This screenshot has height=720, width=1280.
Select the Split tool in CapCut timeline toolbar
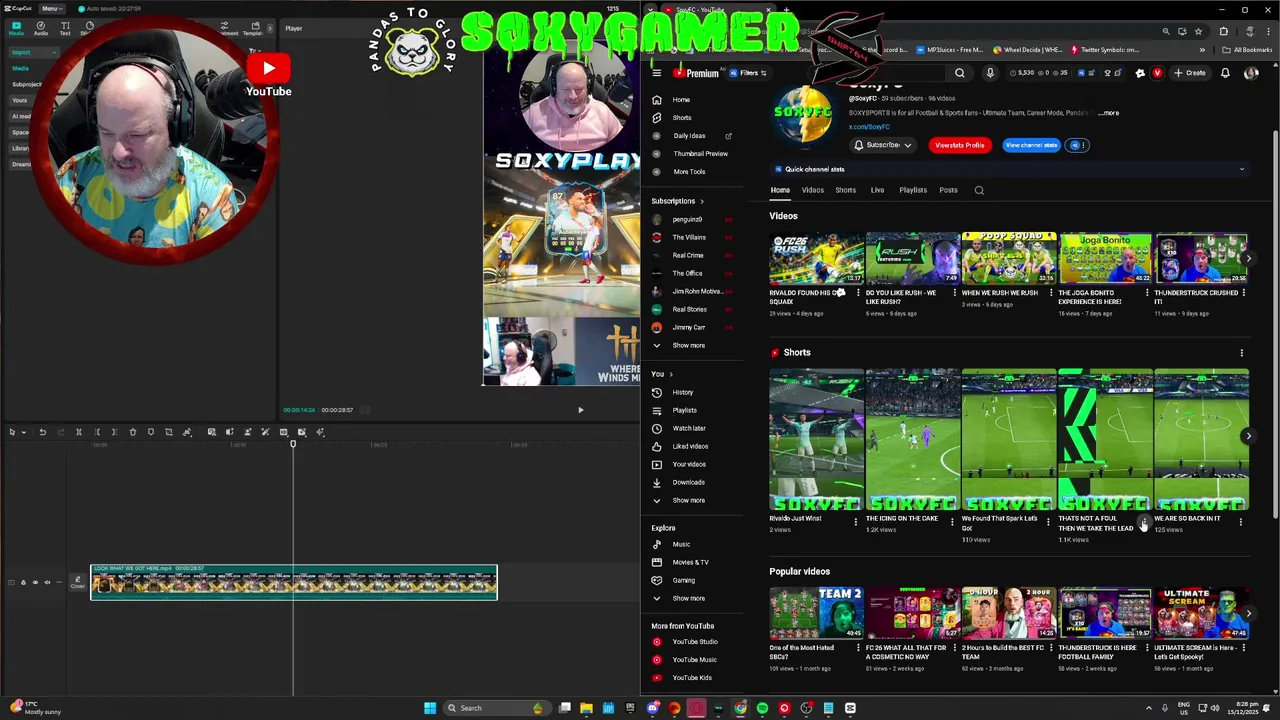click(x=78, y=432)
